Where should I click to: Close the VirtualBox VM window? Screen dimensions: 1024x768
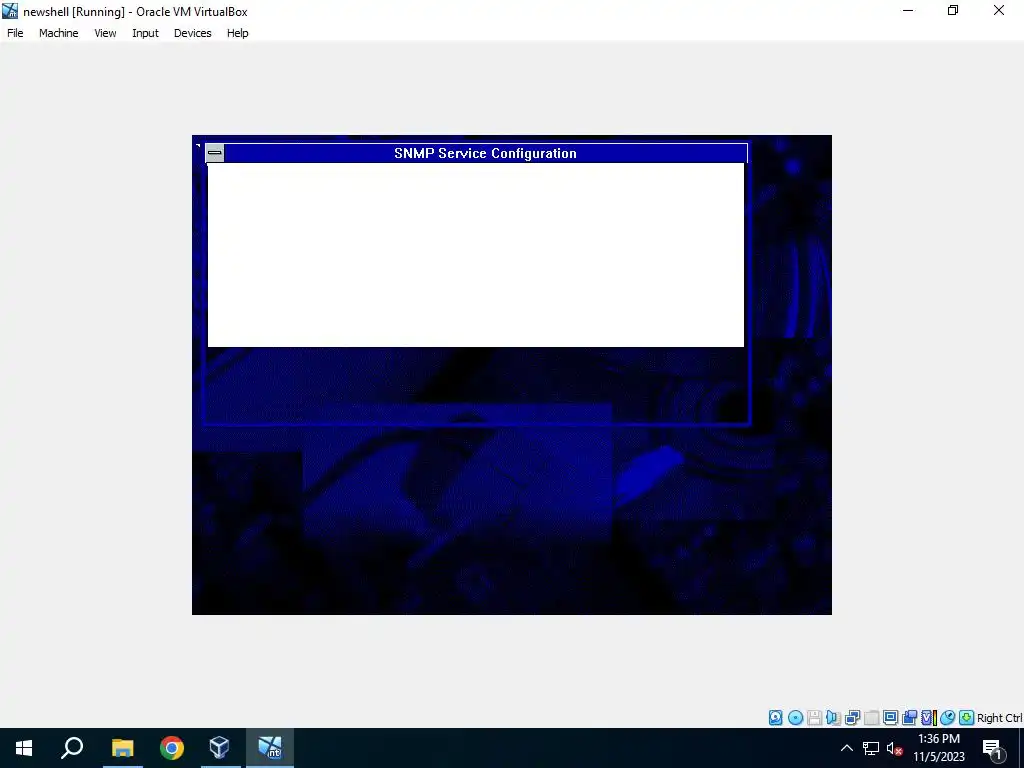tap(999, 10)
